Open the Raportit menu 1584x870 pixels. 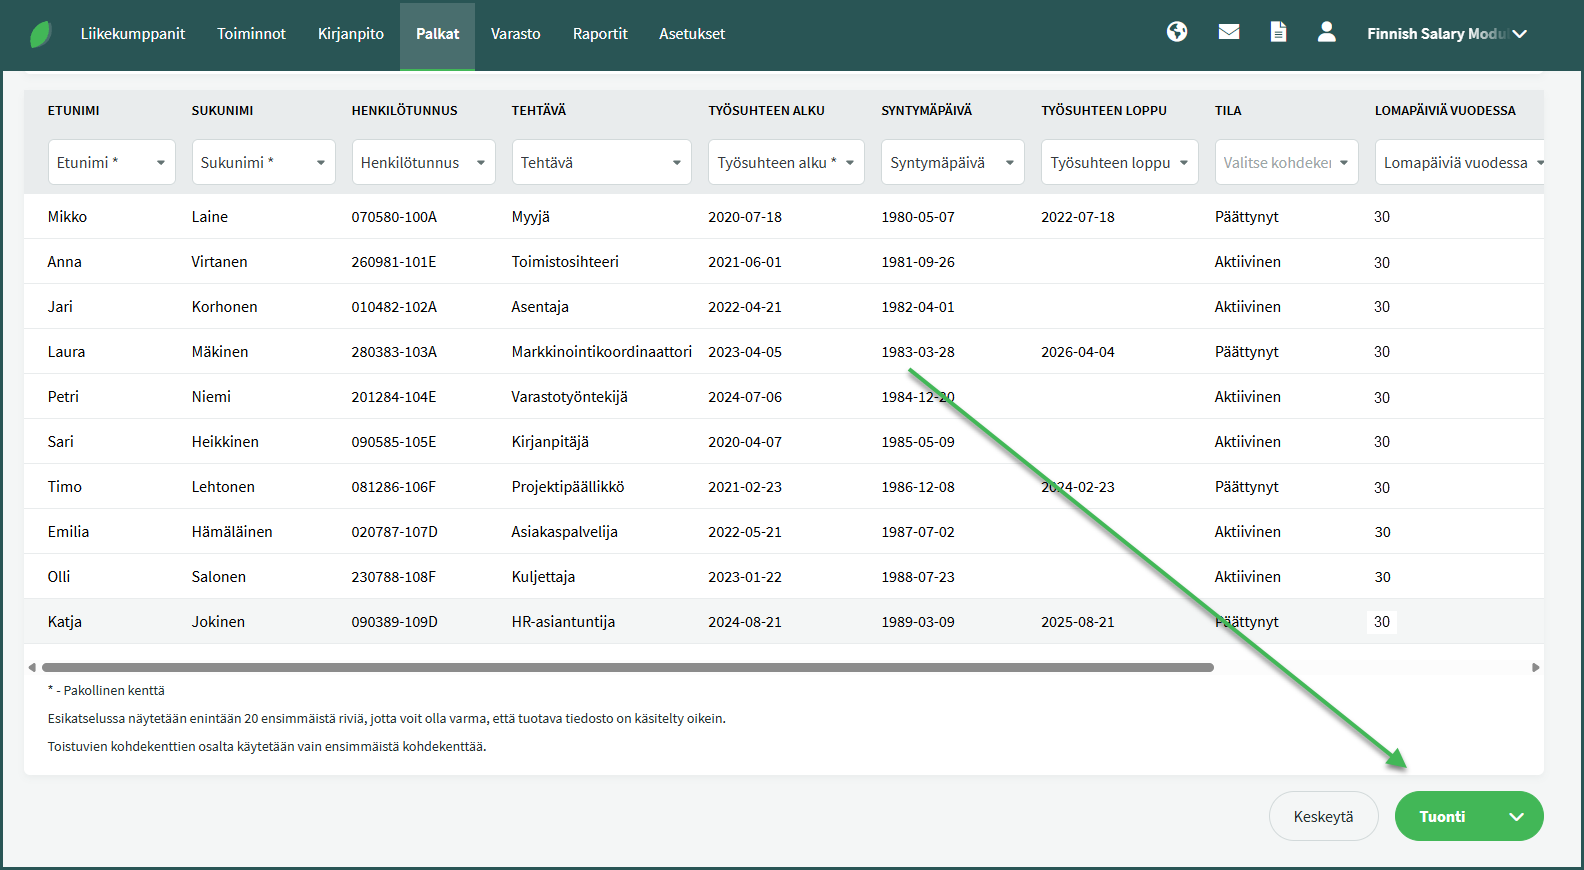click(x=600, y=34)
